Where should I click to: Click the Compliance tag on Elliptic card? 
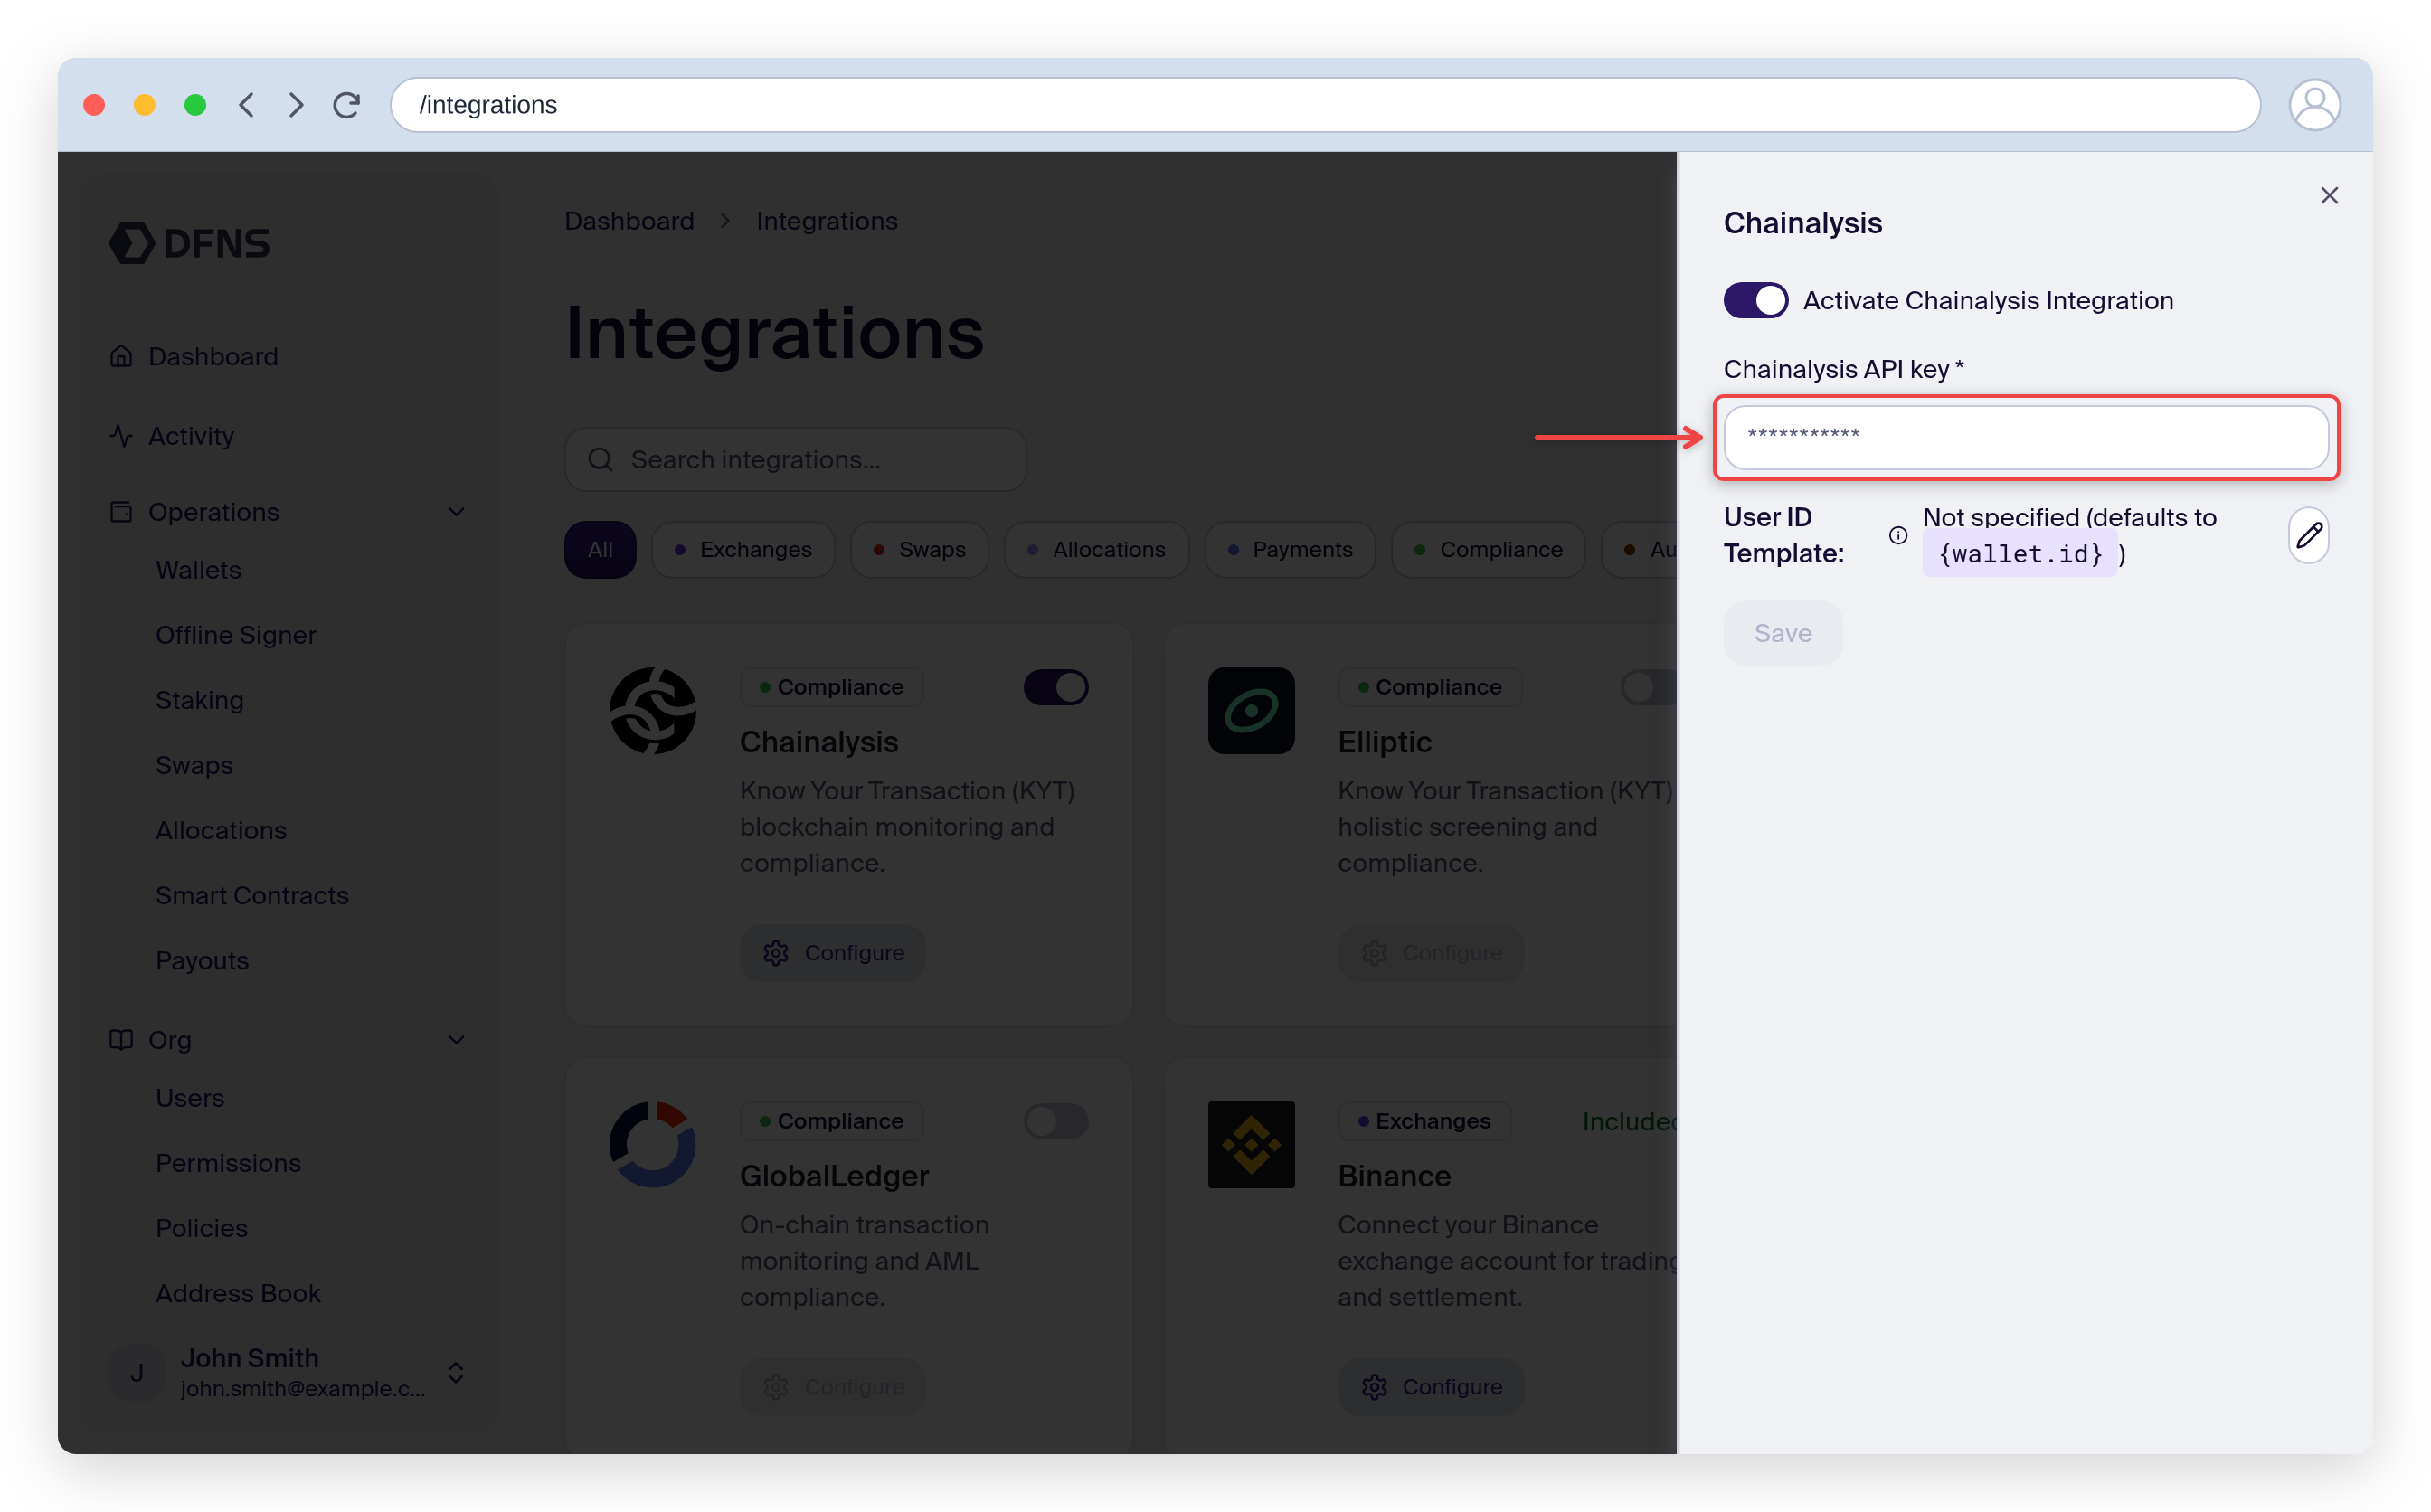1430,688
